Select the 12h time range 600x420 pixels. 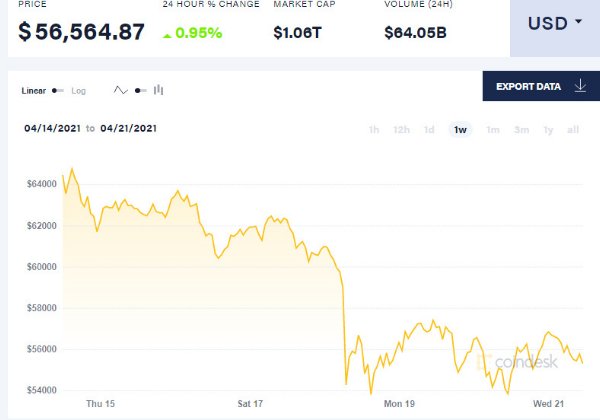pos(401,129)
